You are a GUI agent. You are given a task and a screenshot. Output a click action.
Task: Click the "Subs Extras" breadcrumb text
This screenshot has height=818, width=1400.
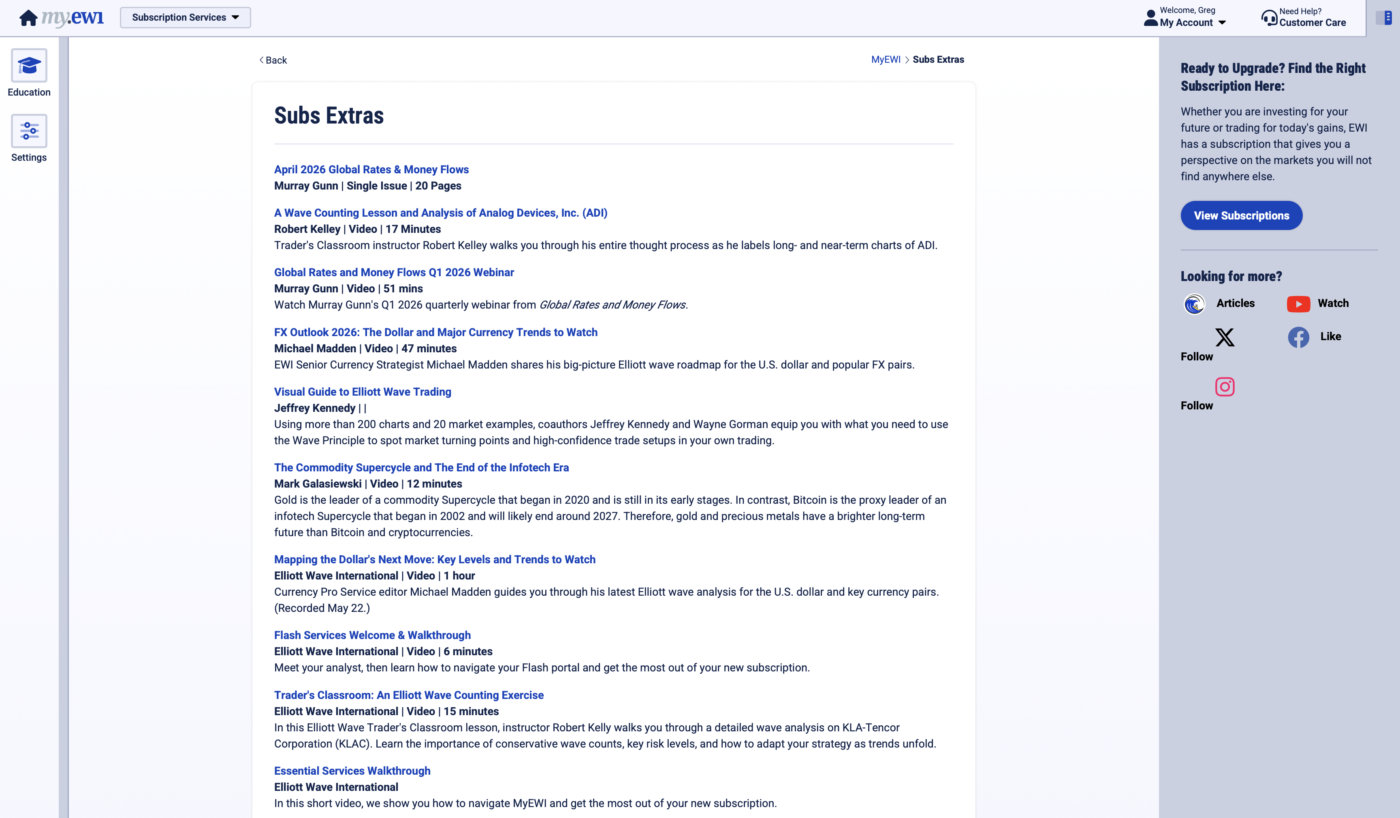[x=939, y=60]
